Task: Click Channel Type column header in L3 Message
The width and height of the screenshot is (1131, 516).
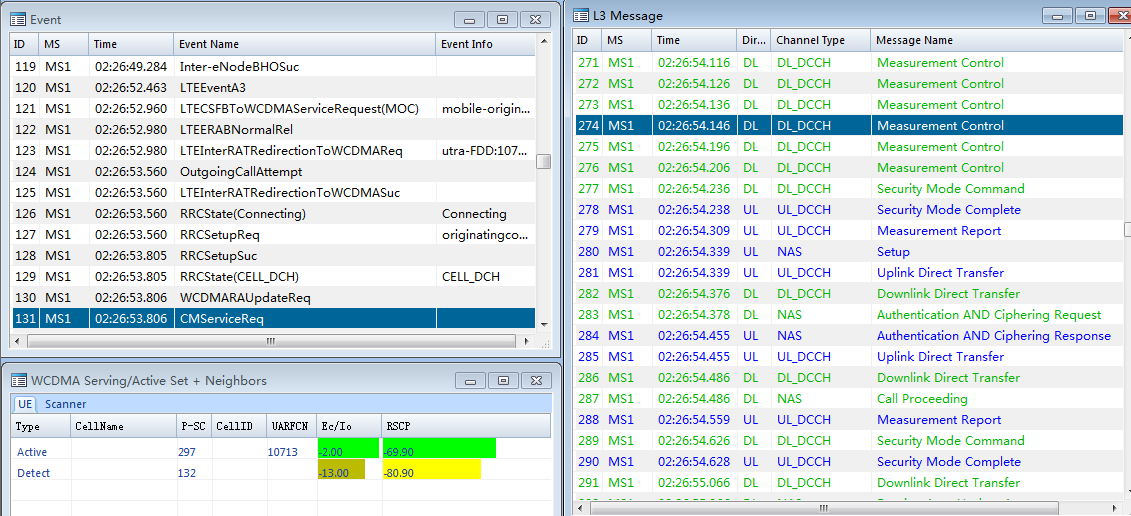Action: click(x=820, y=40)
